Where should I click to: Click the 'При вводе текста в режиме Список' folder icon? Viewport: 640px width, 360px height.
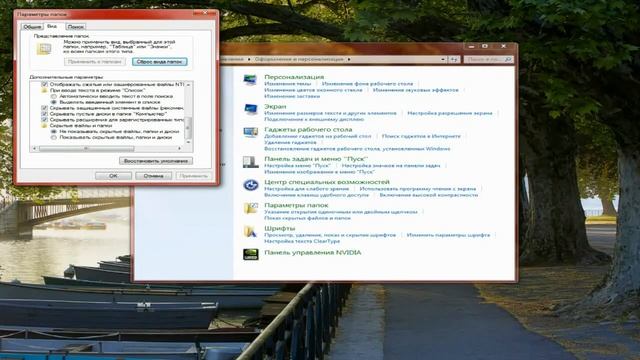click(x=44, y=90)
